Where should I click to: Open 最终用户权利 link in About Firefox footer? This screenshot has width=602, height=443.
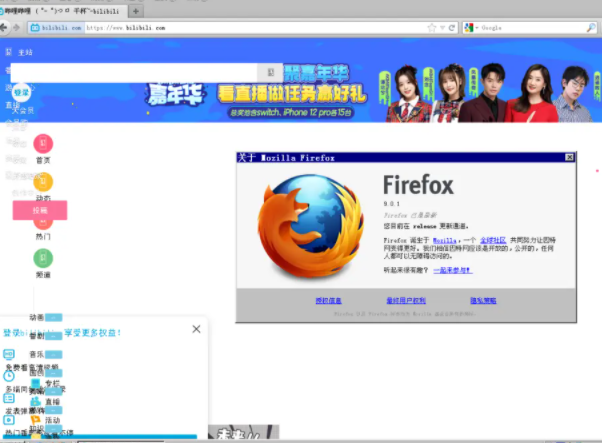click(x=406, y=301)
